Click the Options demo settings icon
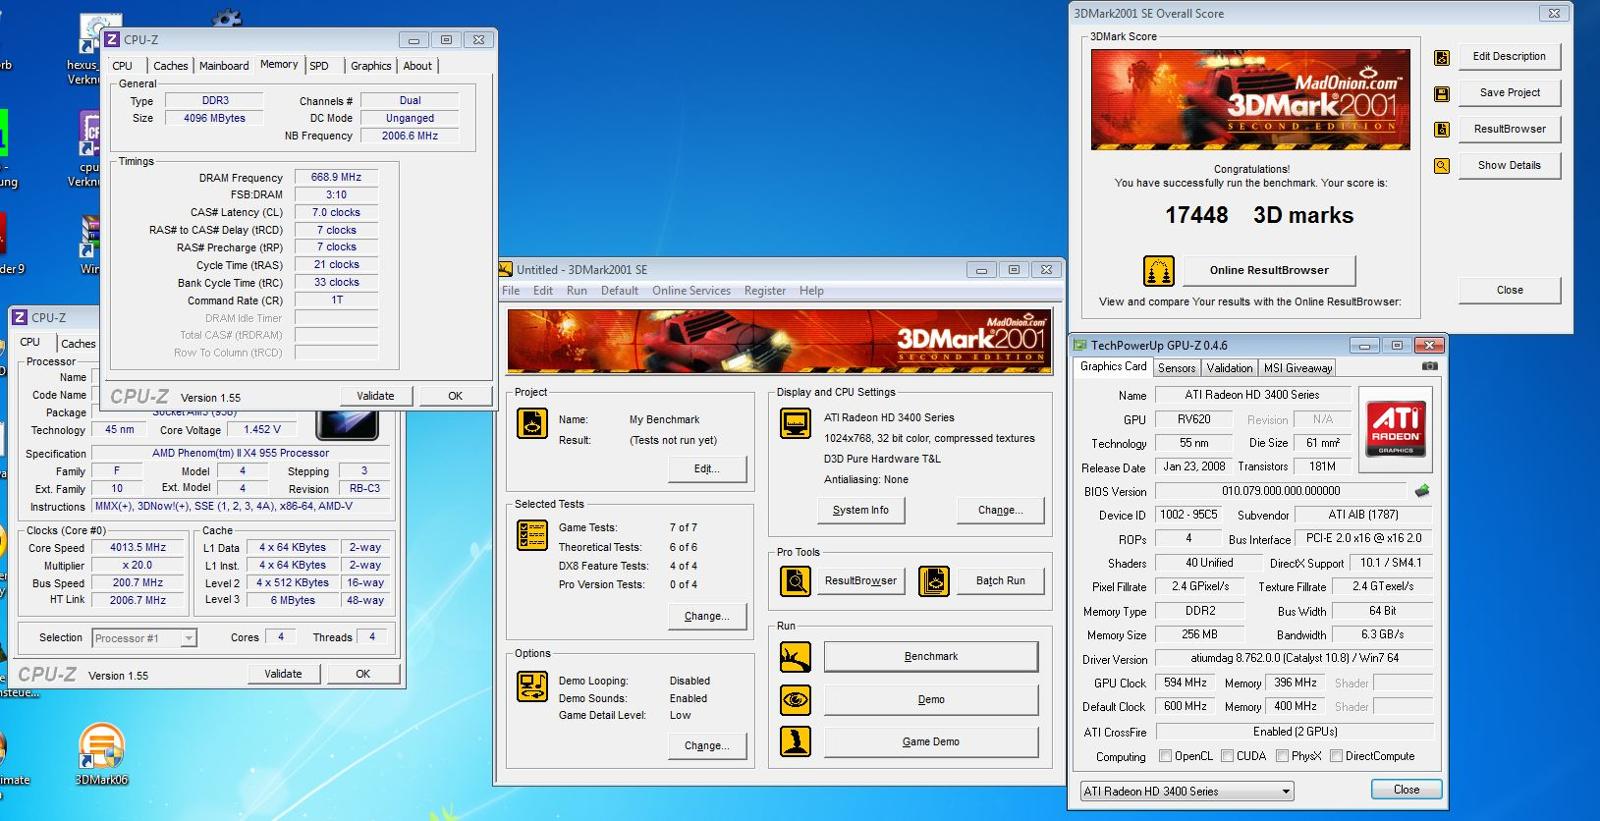Image resolution: width=1600 pixels, height=821 pixels. [x=532, y=687]
